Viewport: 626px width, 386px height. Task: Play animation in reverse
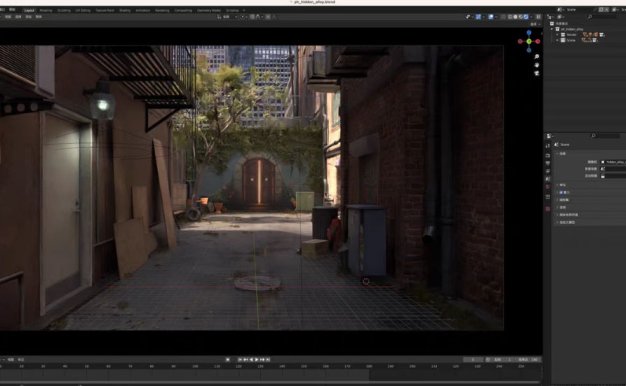(x=251, y=359)
